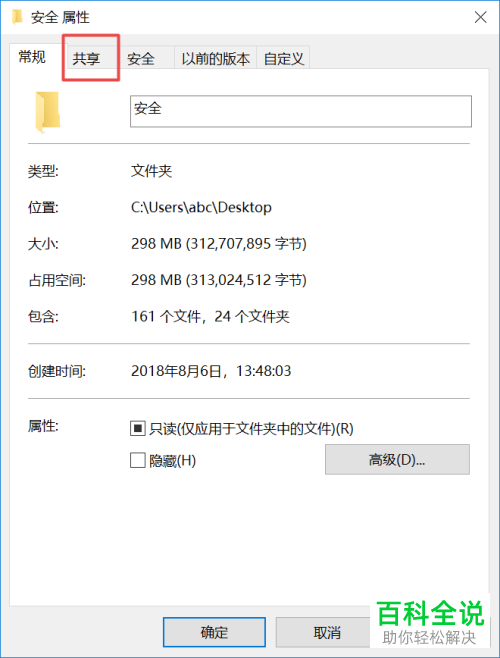
Task: Open the 高级(D)... advanced attributes button
Action: 397,460
